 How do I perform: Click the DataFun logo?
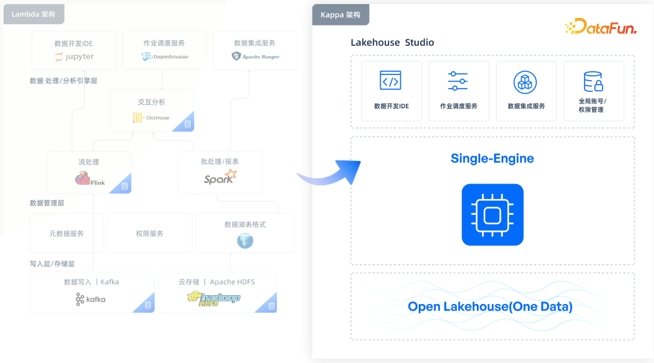point(601,26)
